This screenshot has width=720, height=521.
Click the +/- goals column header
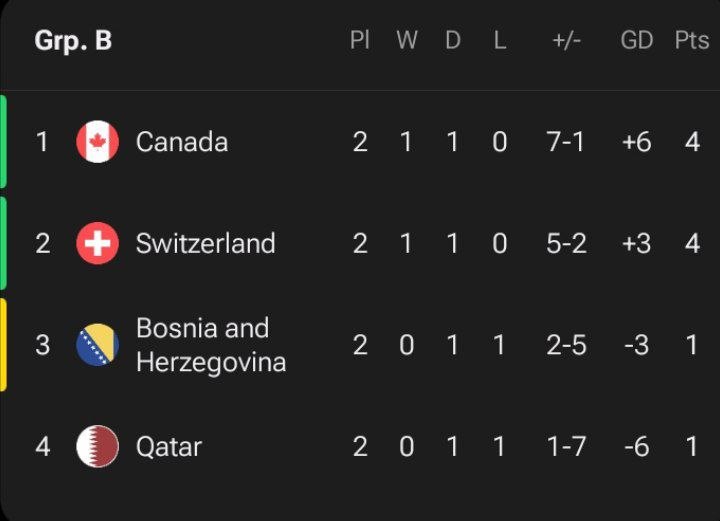pyautogui.click(x=567, y=40)
